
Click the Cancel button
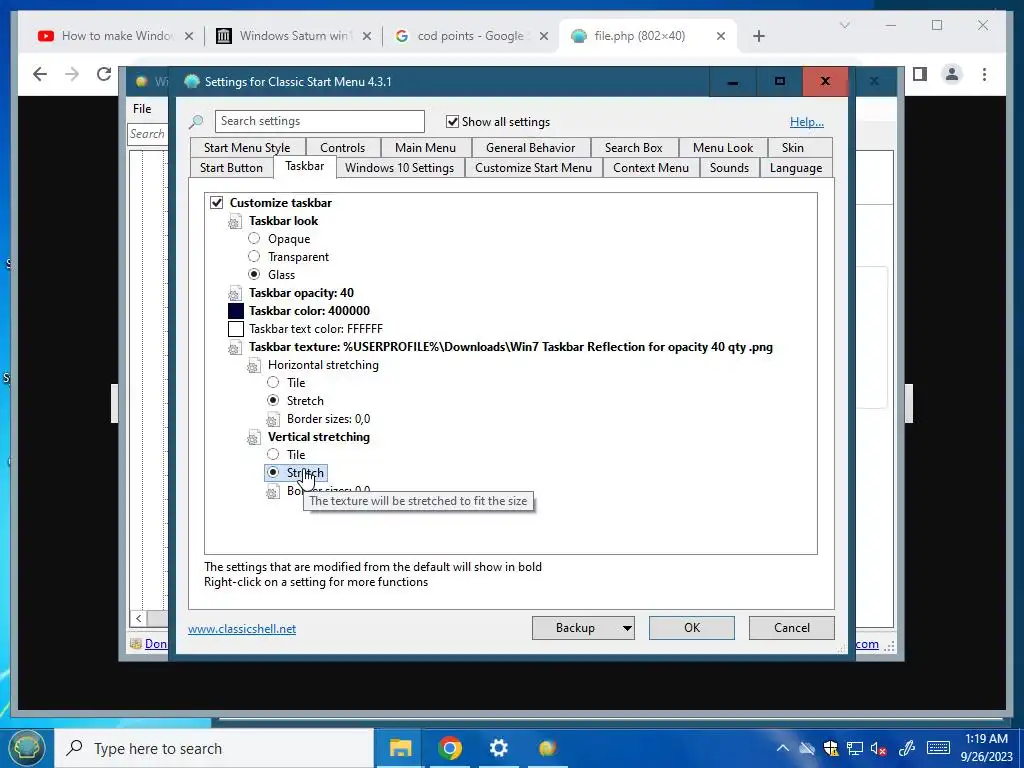[792, 628]
